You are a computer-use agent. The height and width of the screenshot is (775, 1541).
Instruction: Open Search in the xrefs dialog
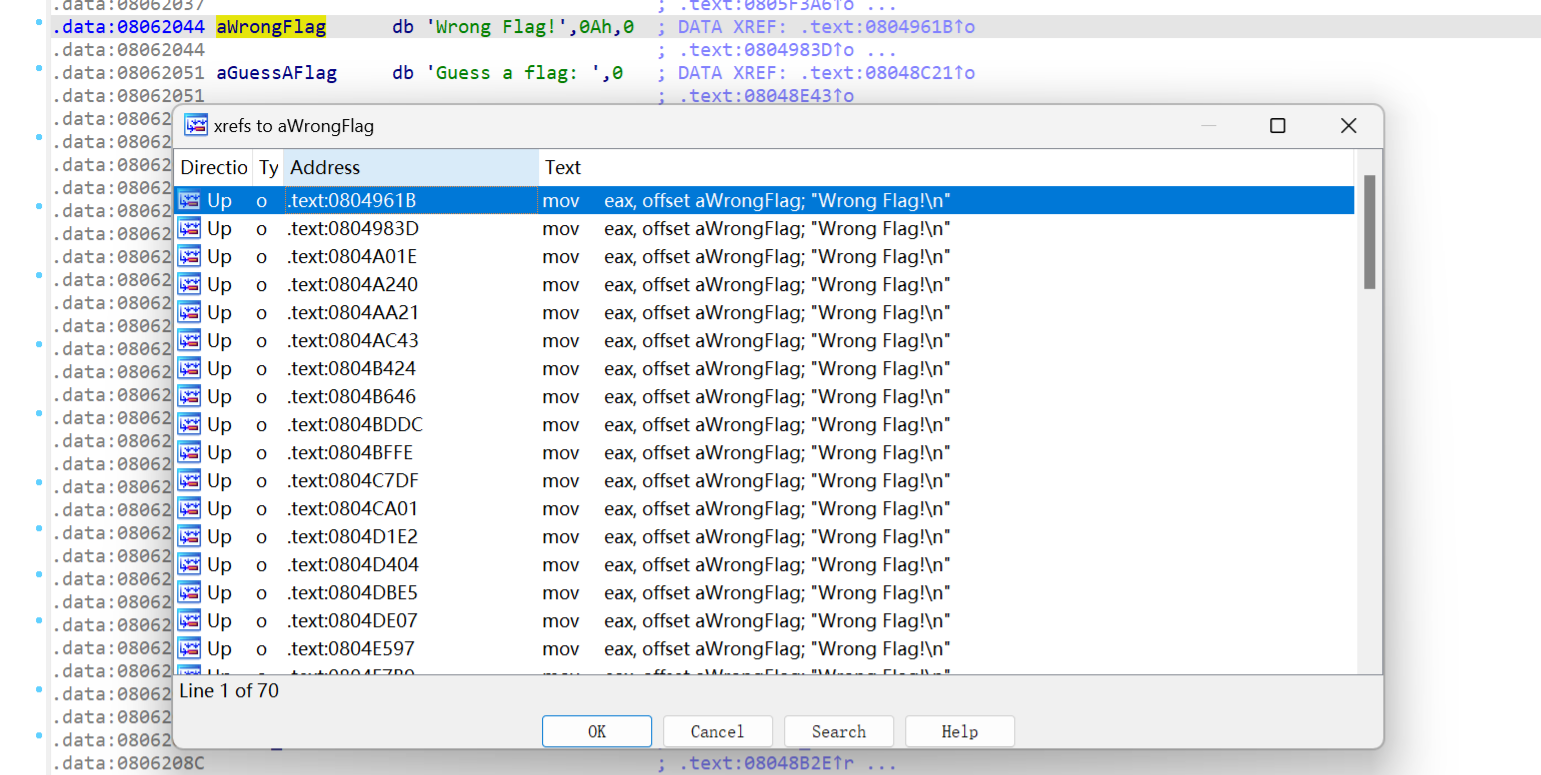coord(838,731)
